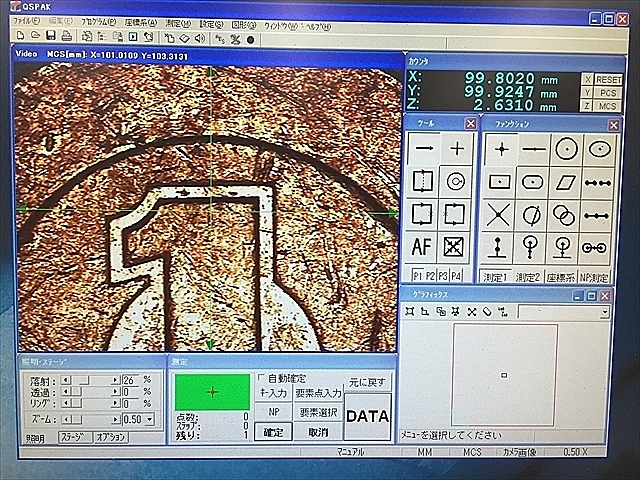This screenshot has width=640, height=480.
Task: Switch counter to MCS coordinates
Action: tap(607, 106)
